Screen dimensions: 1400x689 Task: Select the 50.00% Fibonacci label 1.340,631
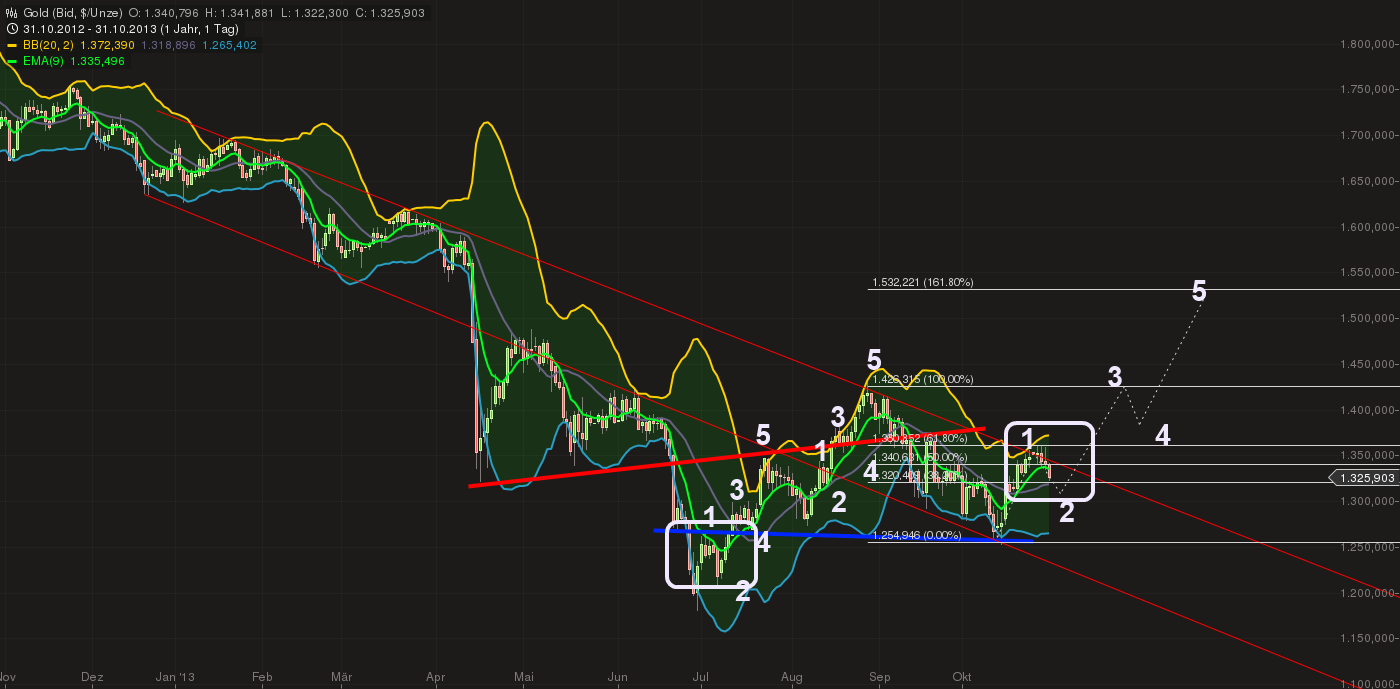[x=918, y=458]
